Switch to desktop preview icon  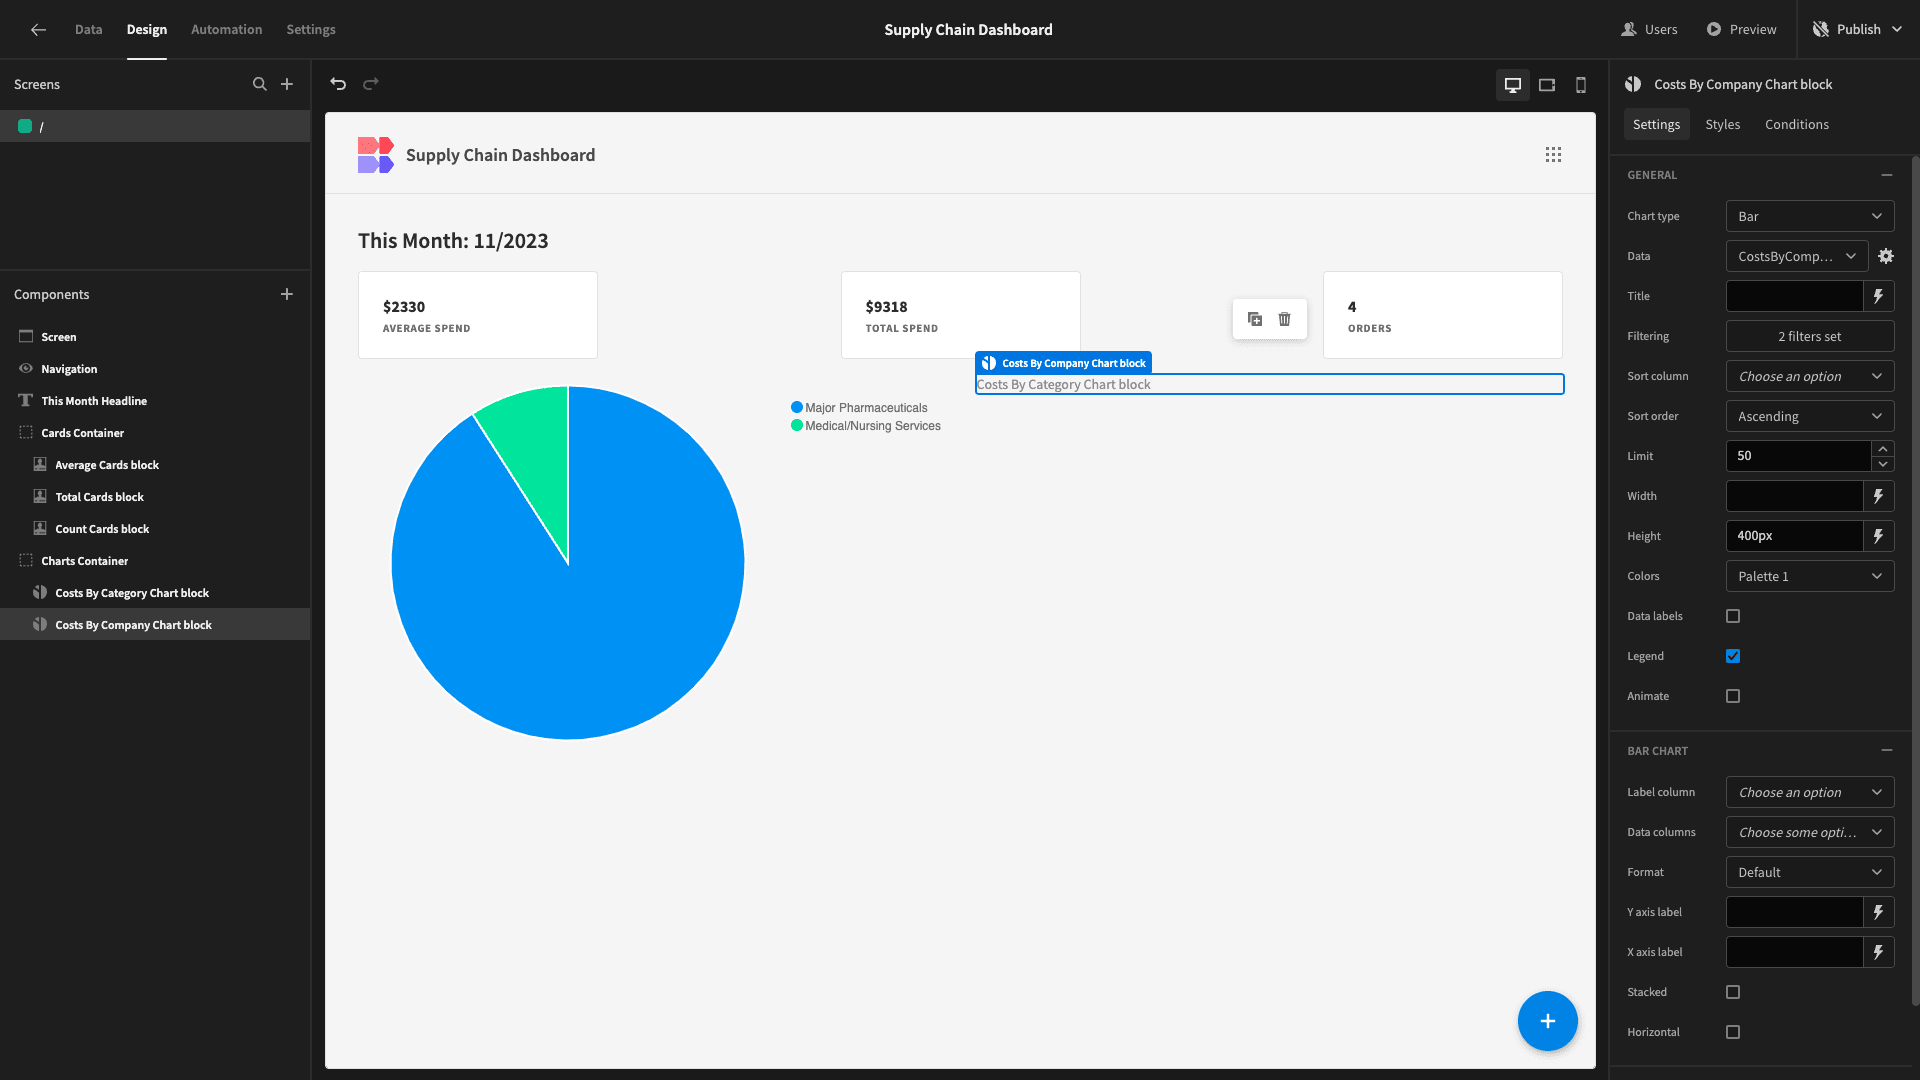point(1513,85)
